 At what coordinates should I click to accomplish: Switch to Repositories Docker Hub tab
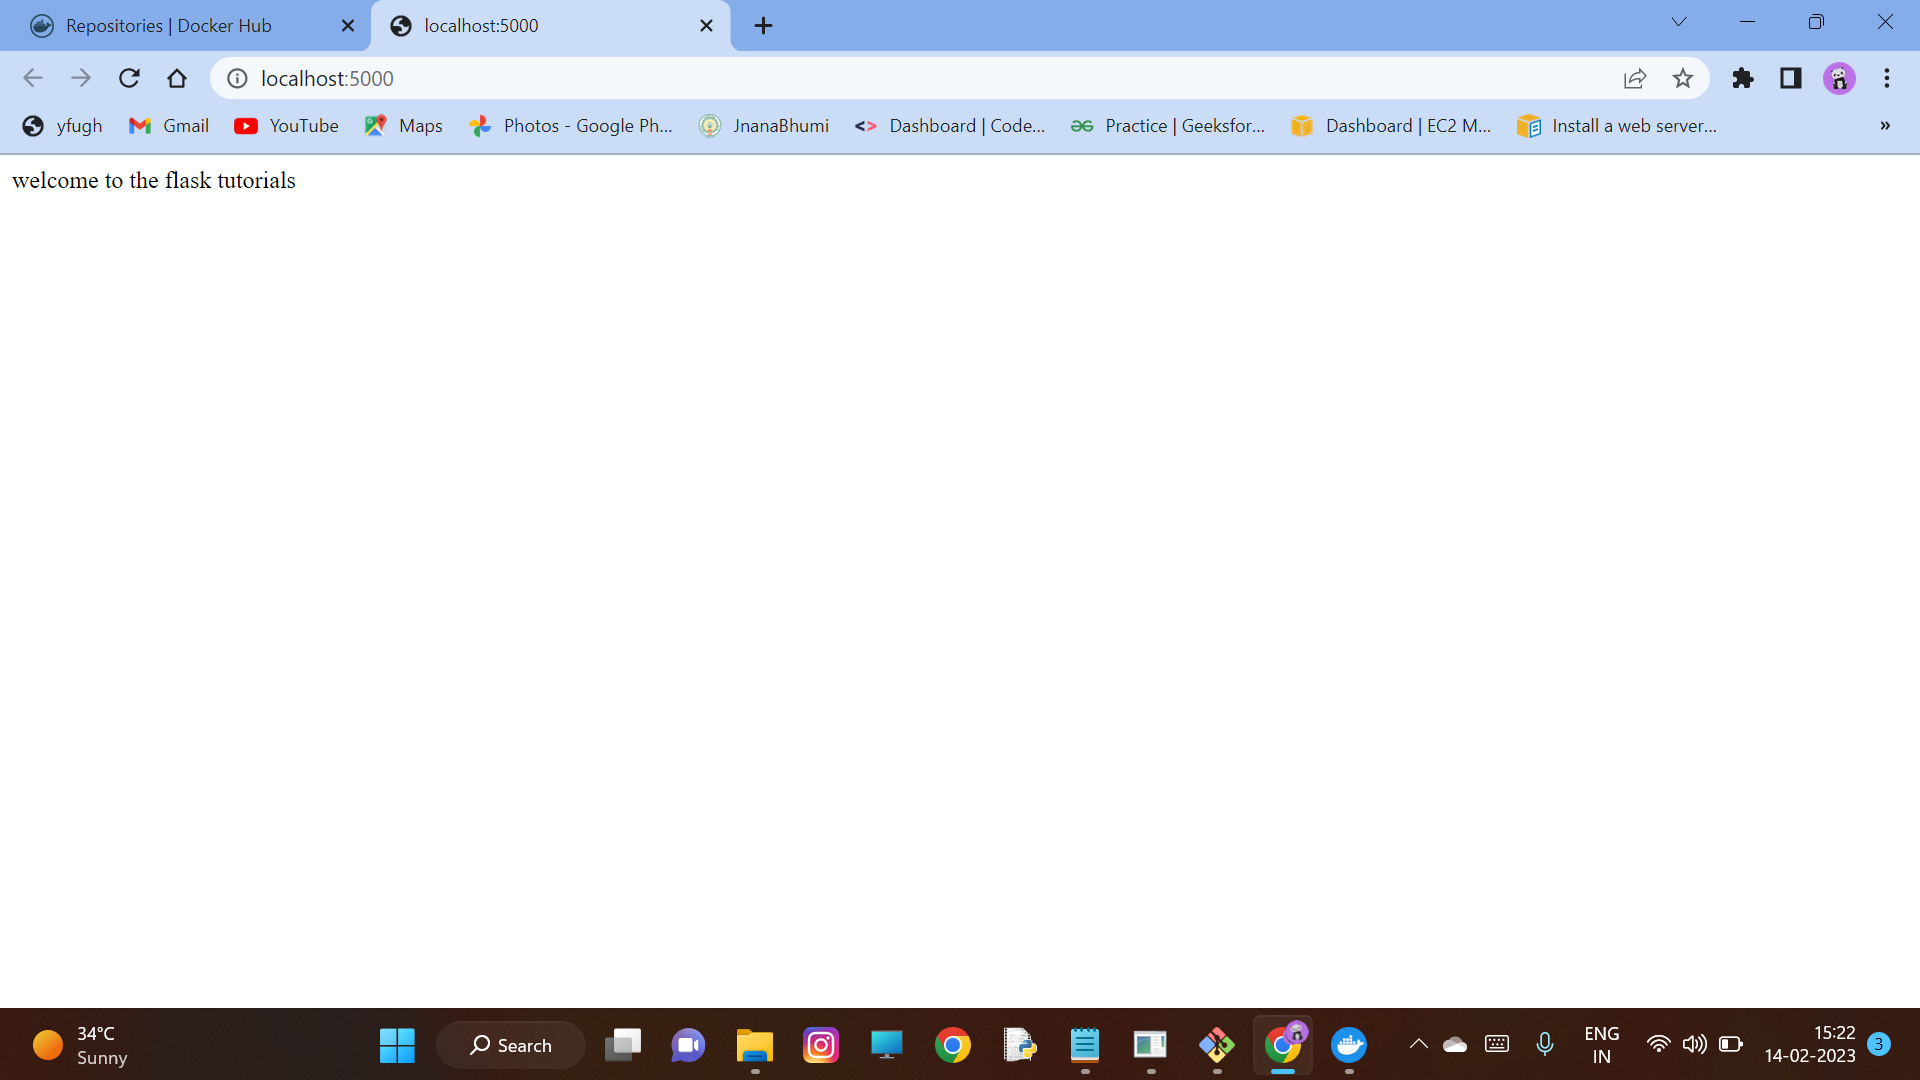coord(170,26)
